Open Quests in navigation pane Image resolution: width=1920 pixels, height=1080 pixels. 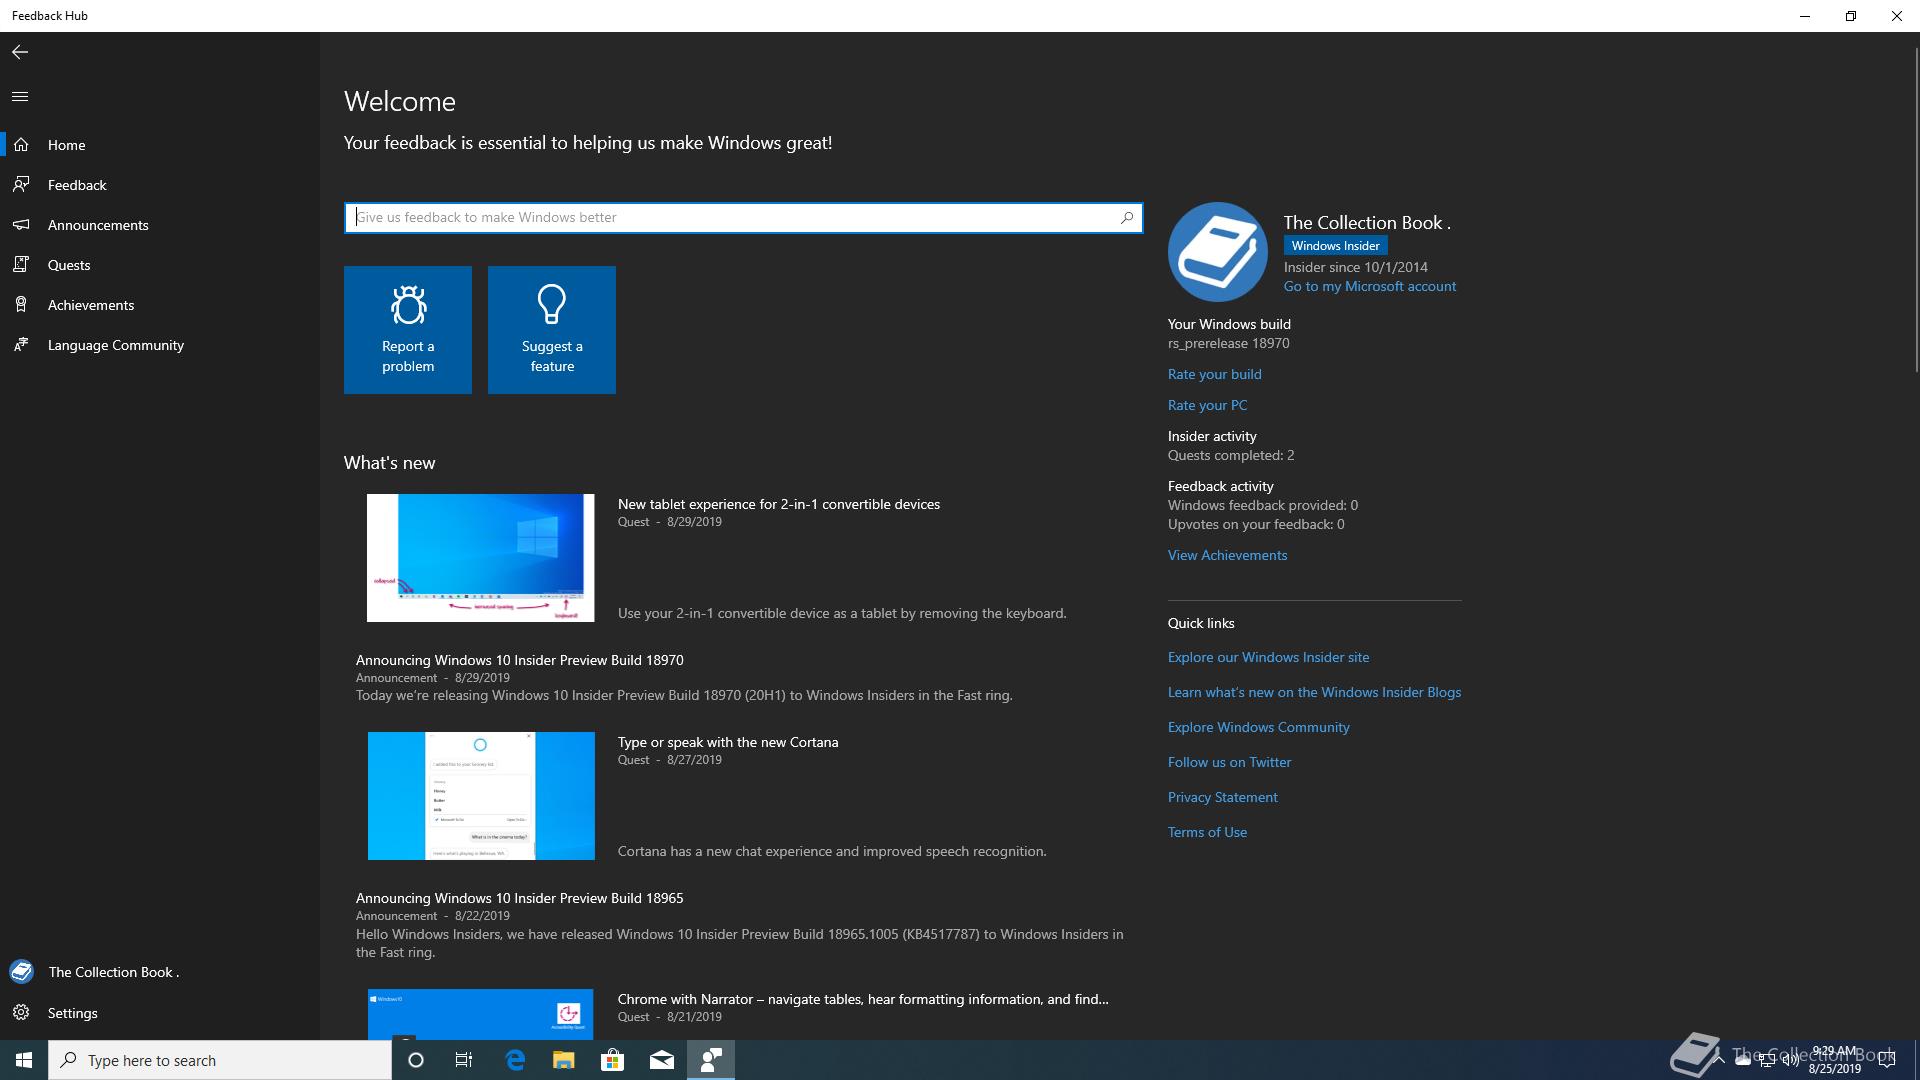pos(160,265)
